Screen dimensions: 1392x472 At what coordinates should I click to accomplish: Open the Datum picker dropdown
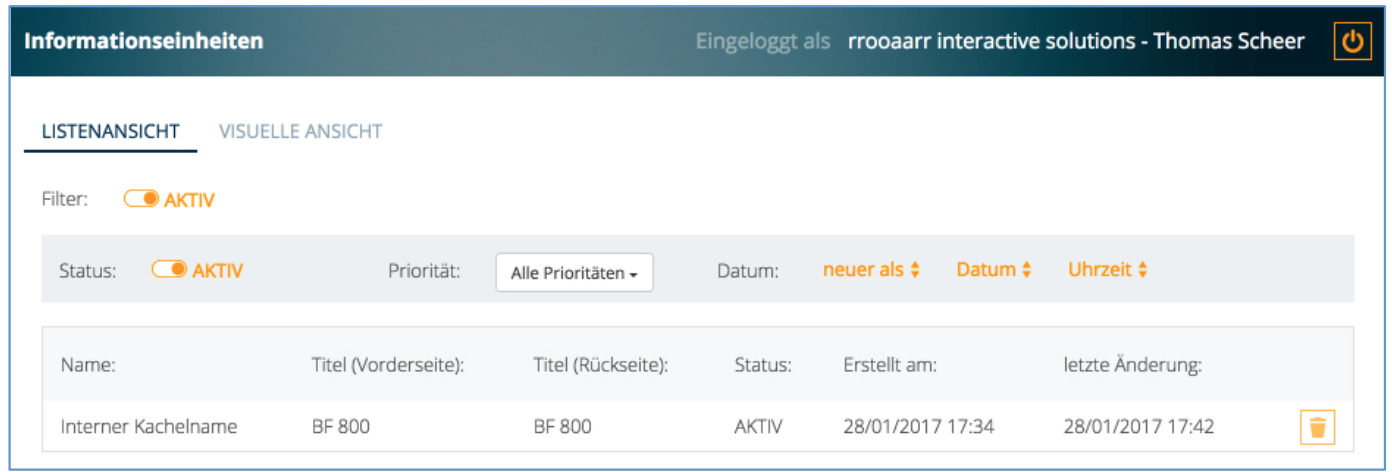tap(994, 270)
